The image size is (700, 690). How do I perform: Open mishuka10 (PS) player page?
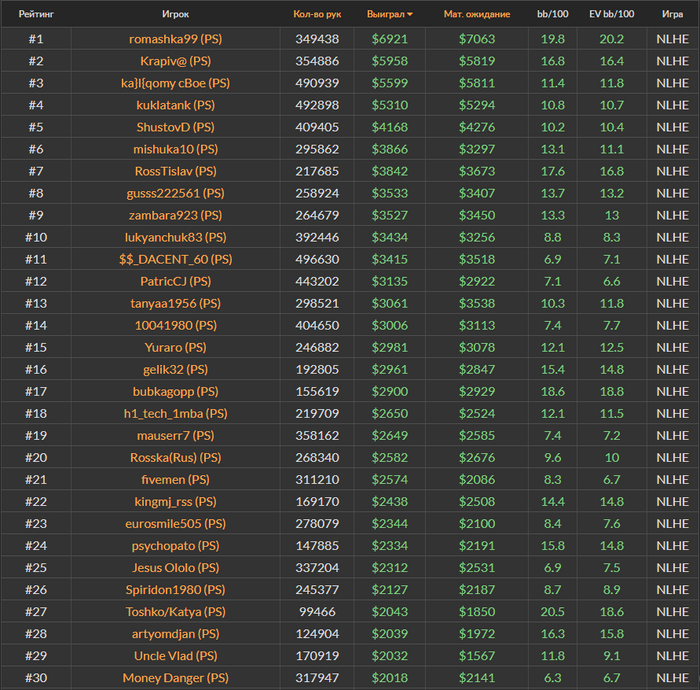175,149
